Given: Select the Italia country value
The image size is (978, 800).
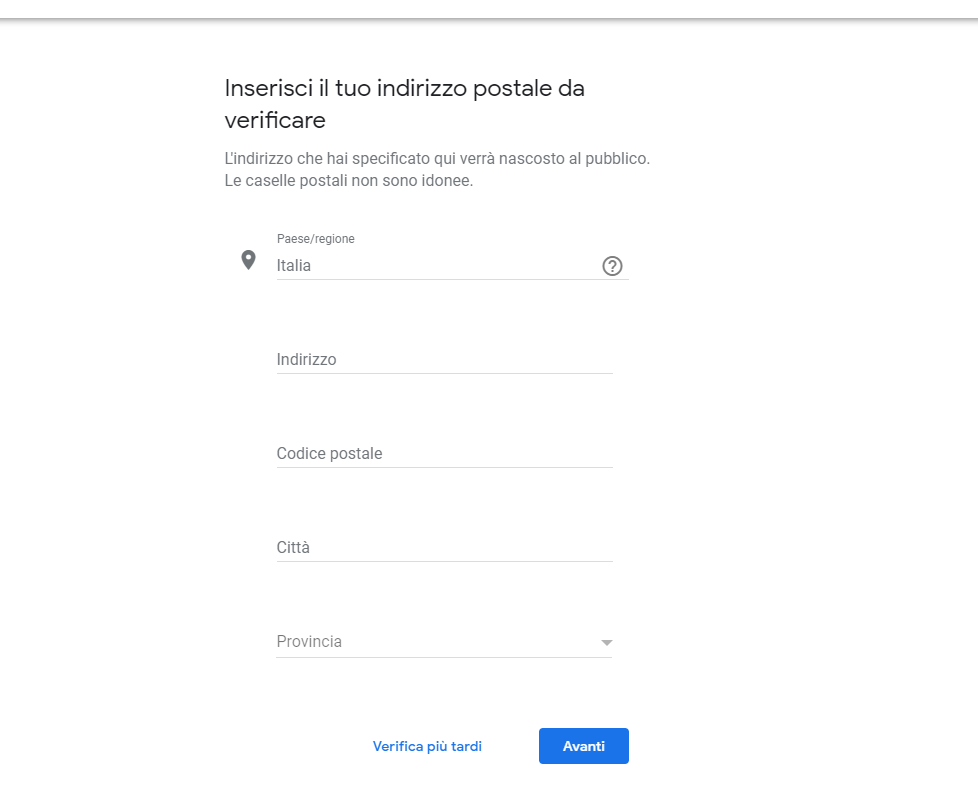Looking at the screenshot, I should pos(294,266).
